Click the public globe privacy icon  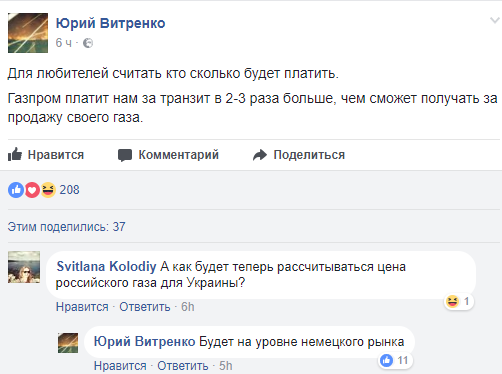[88, 43]
